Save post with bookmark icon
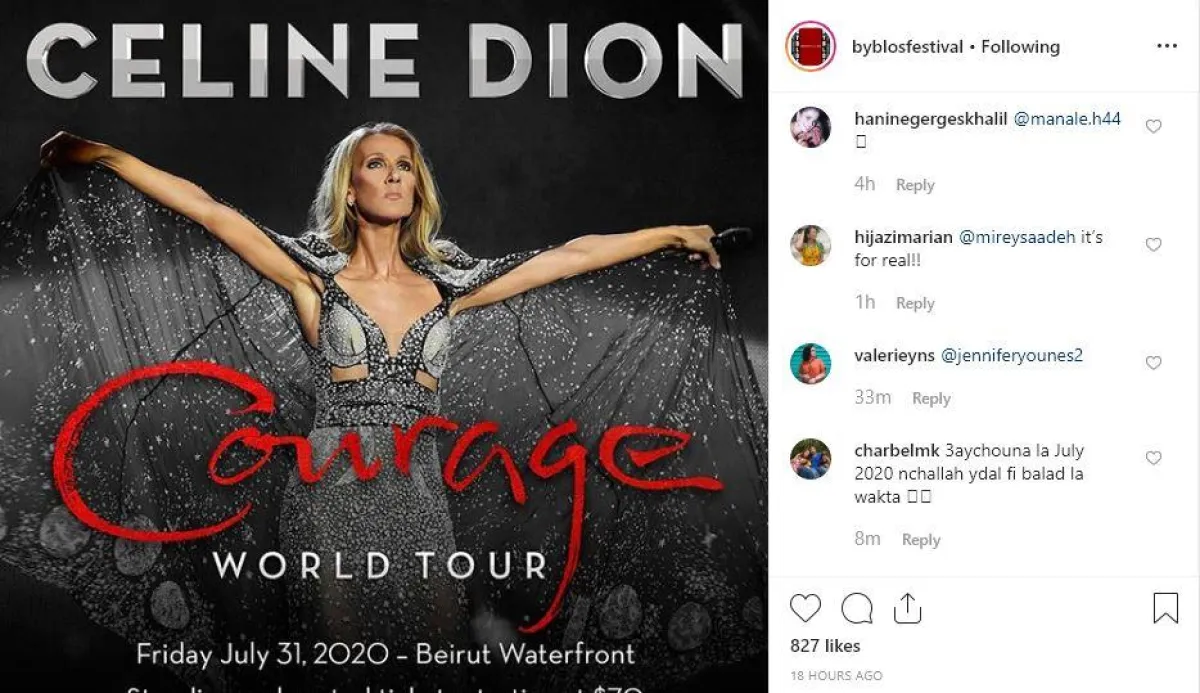Image resolution: width=1200 pixels, height=693 pixels. pyautogui.click(x=1166, y=608)
